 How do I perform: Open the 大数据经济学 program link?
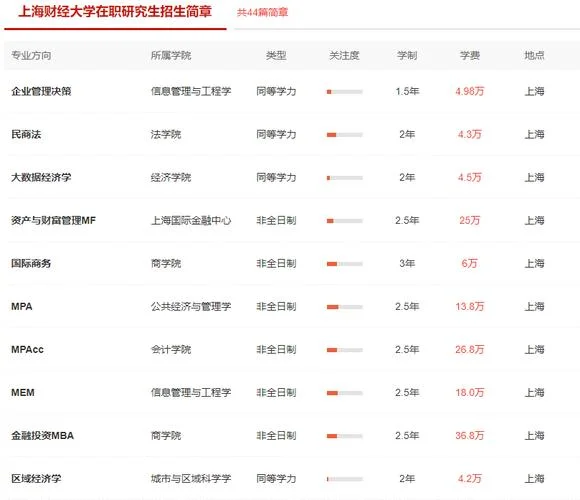[41, 178]
